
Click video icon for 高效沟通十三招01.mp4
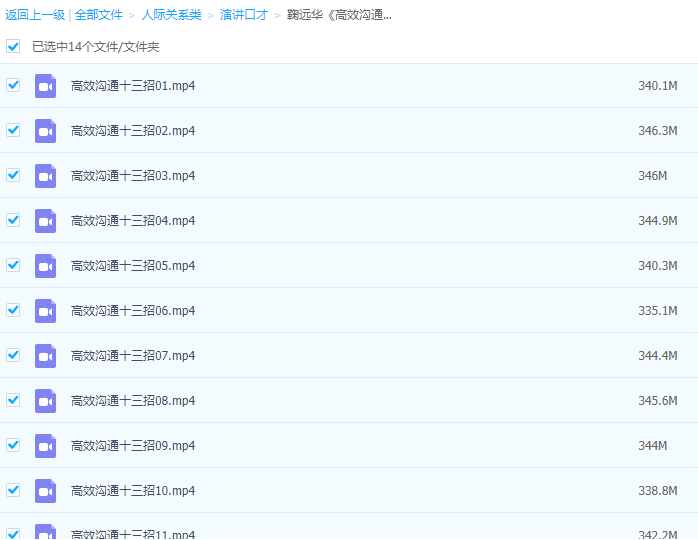click(45, 86)
